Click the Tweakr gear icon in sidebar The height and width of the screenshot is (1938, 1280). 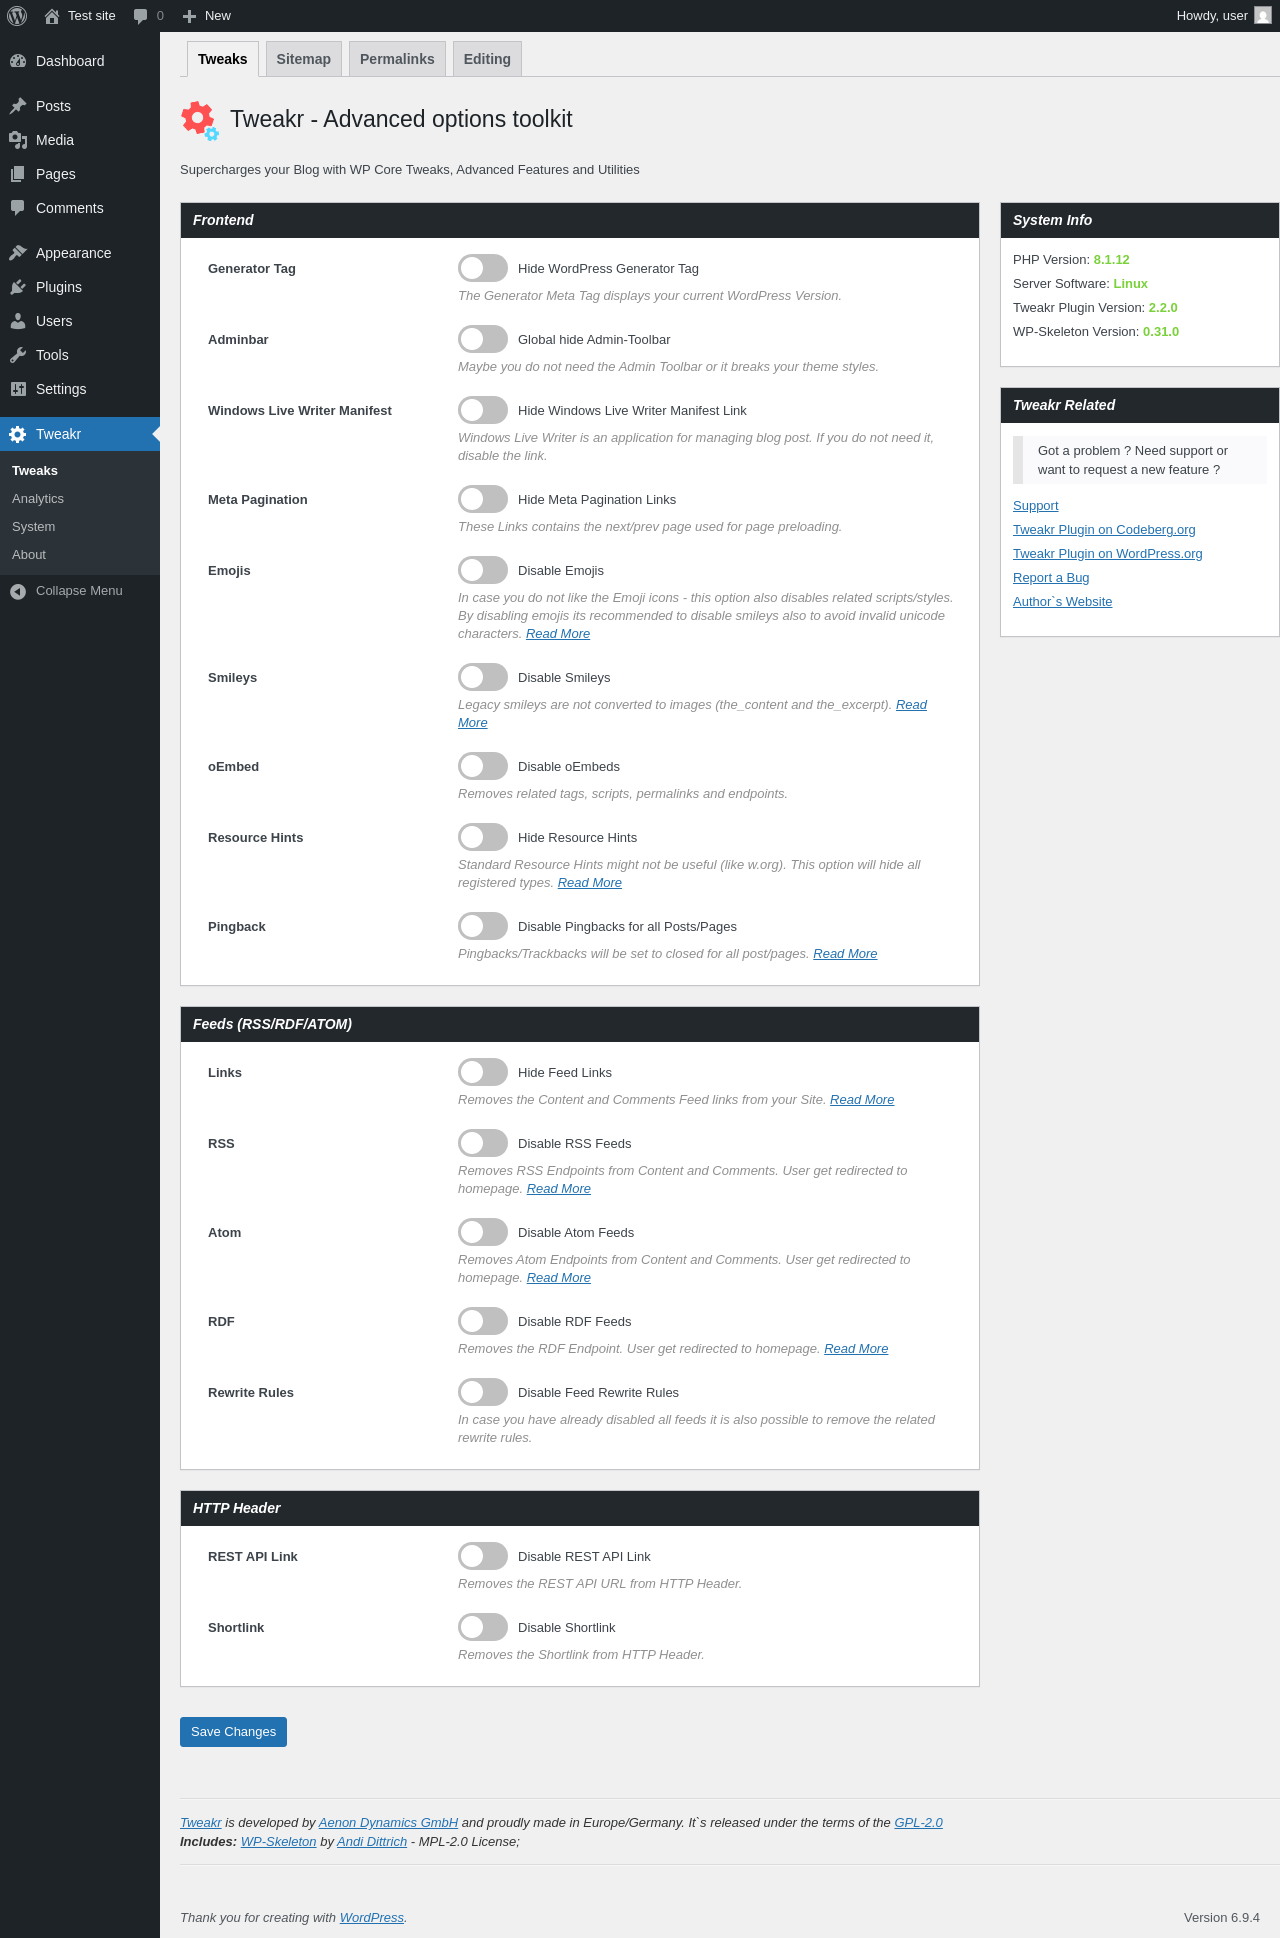18,434
